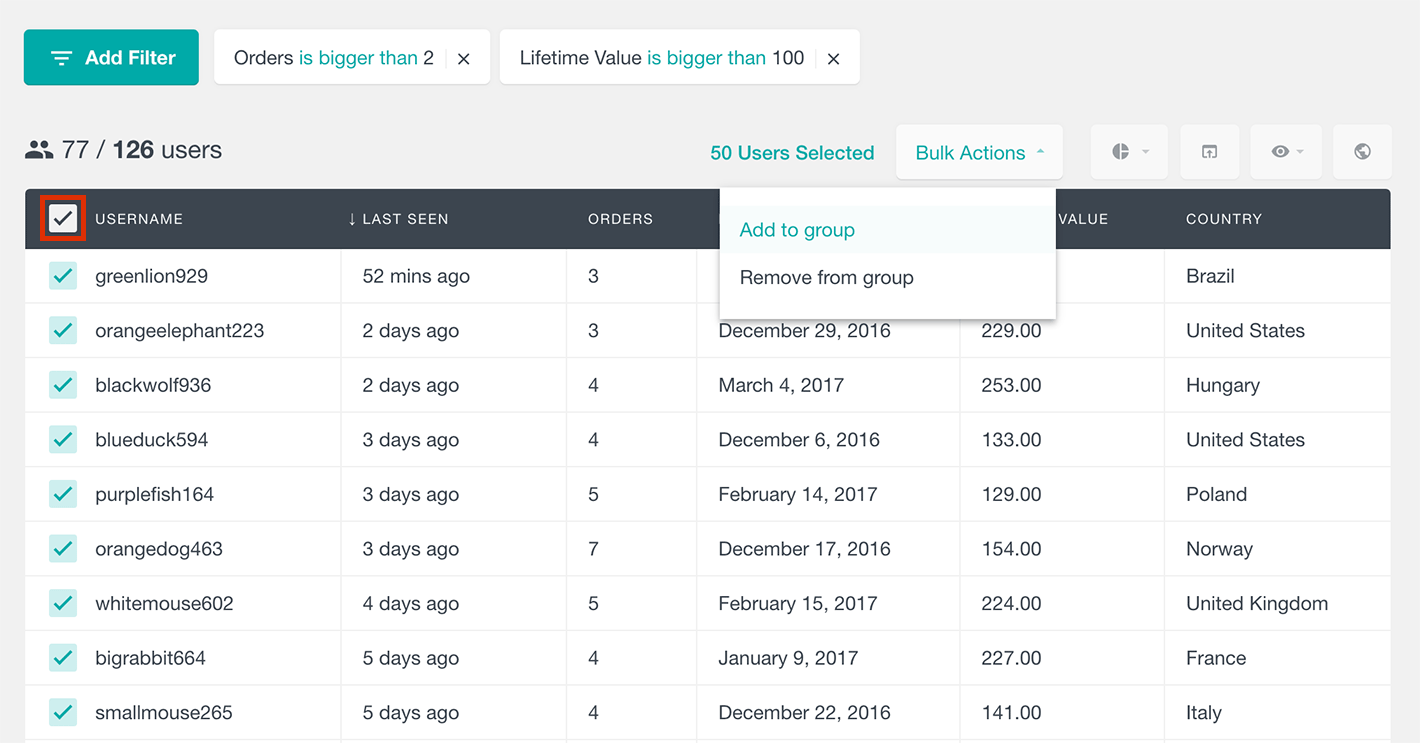Dismiss the Lifetime Value filter
Screen dimensions: 1420x743
pos(834,57)
